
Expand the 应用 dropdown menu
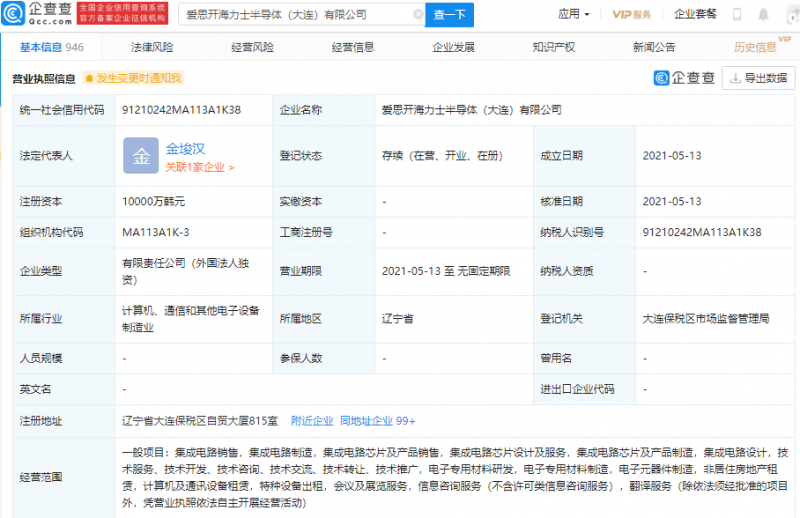(x=573, y=15)
